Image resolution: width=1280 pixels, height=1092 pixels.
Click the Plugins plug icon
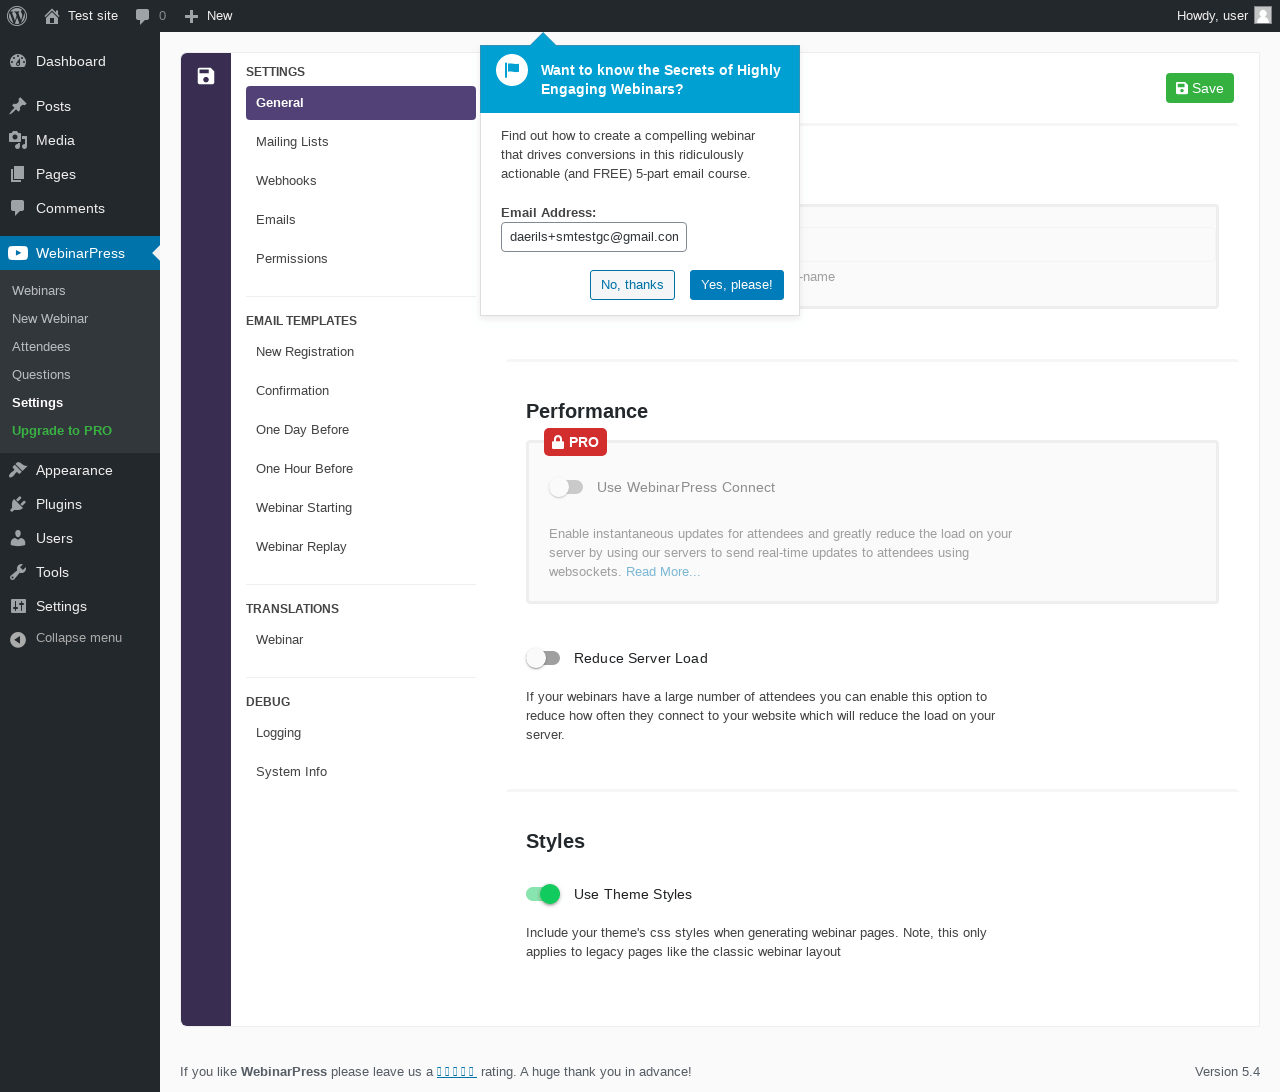click(18, 504)
